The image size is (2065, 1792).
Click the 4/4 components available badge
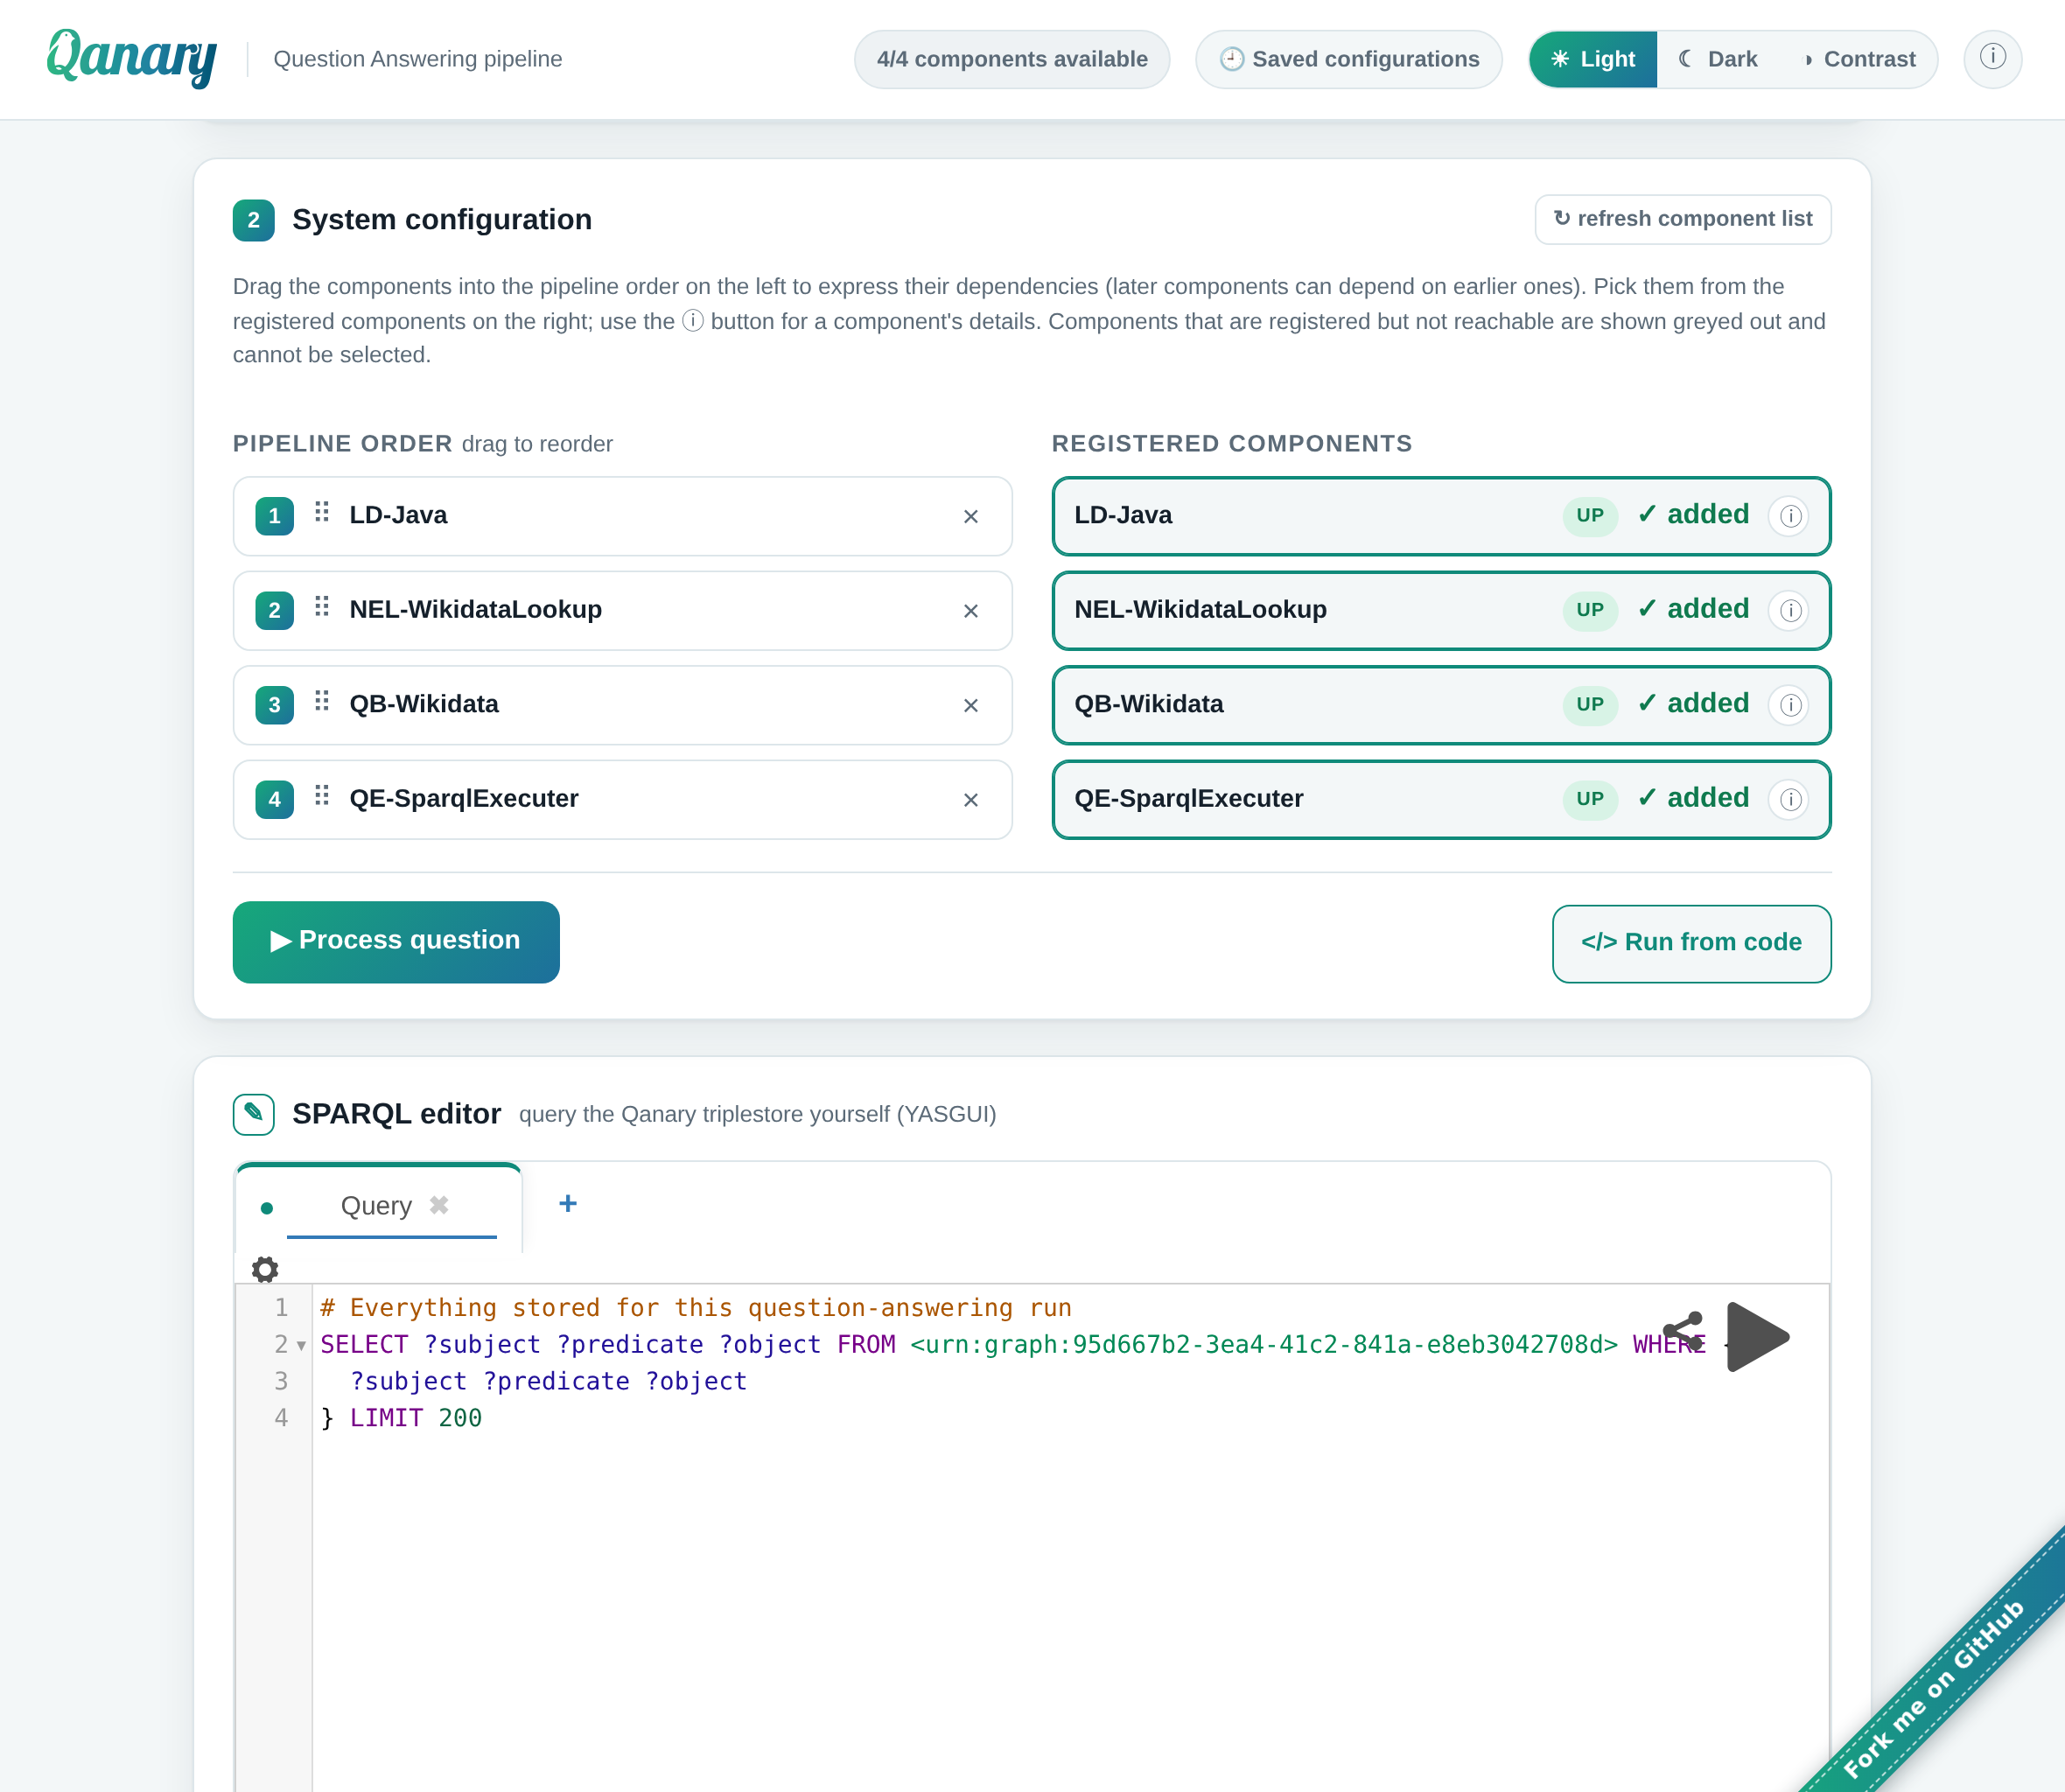point(1012,59)
